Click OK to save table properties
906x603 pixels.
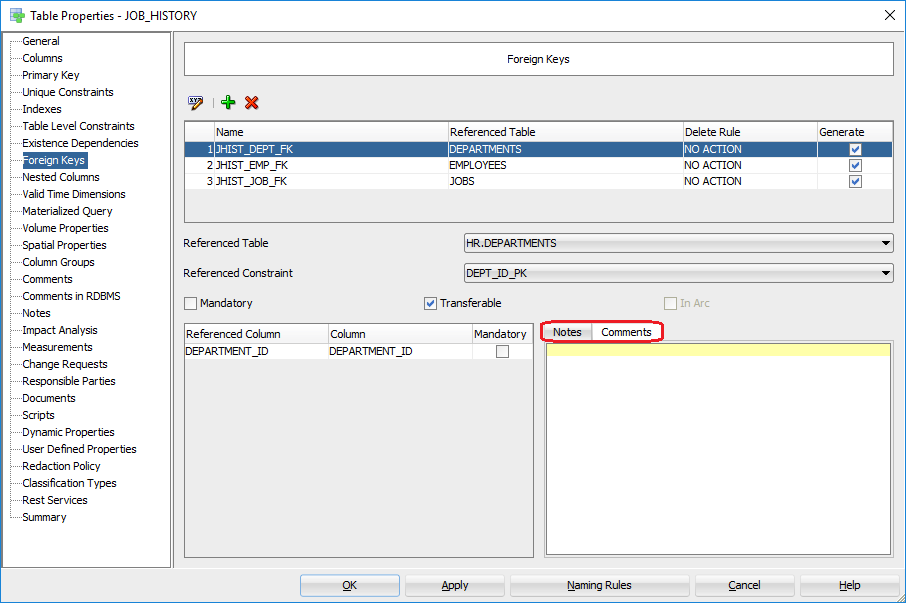coord(349,585)
